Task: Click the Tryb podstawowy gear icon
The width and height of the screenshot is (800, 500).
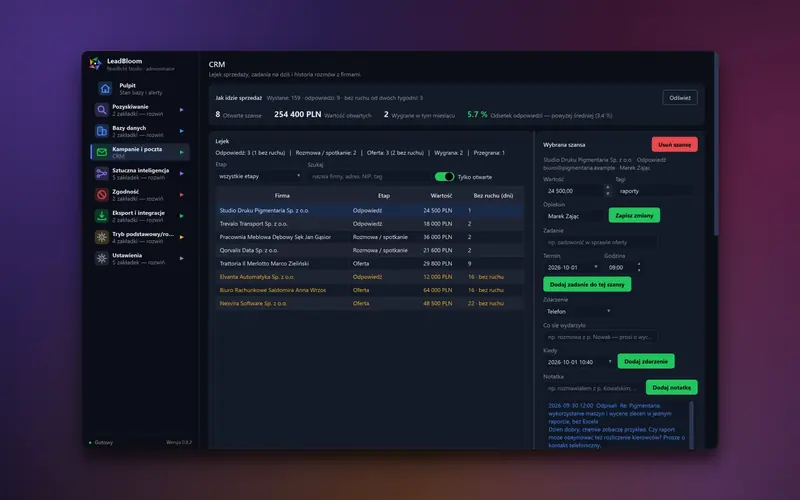Action: click(102, 237)
